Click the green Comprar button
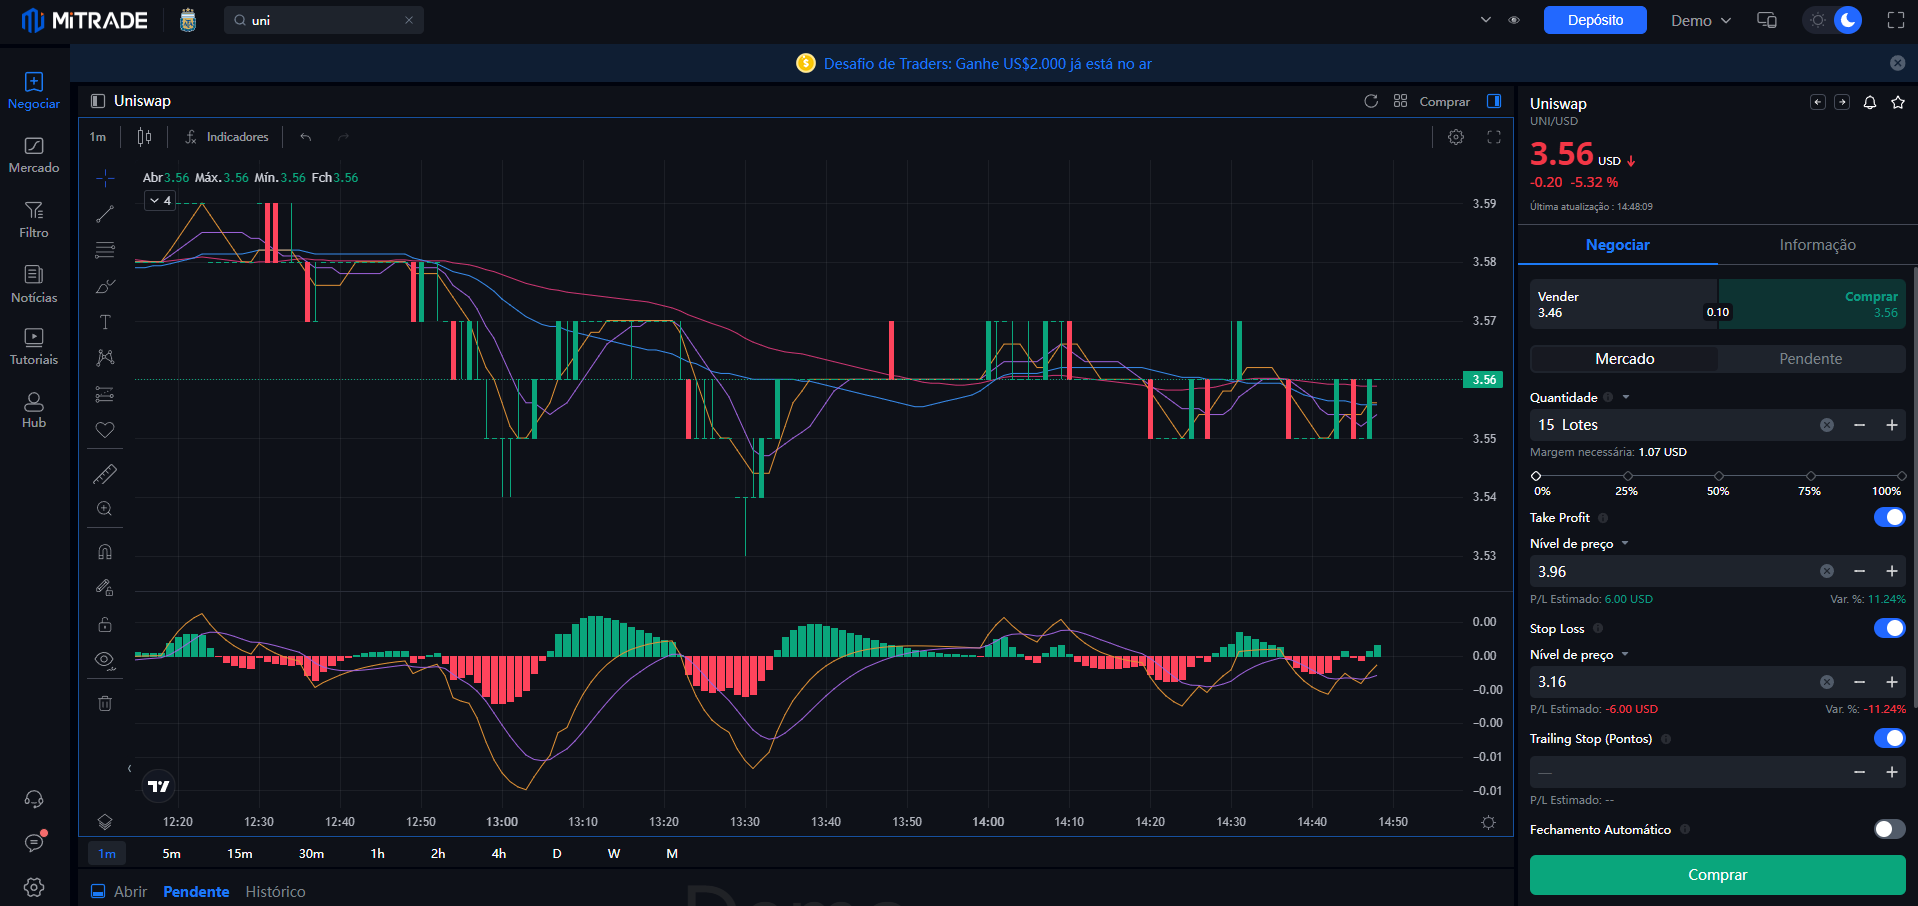Image resolution: width=1918 pixels, height=906 pixels. point(1717,875)
